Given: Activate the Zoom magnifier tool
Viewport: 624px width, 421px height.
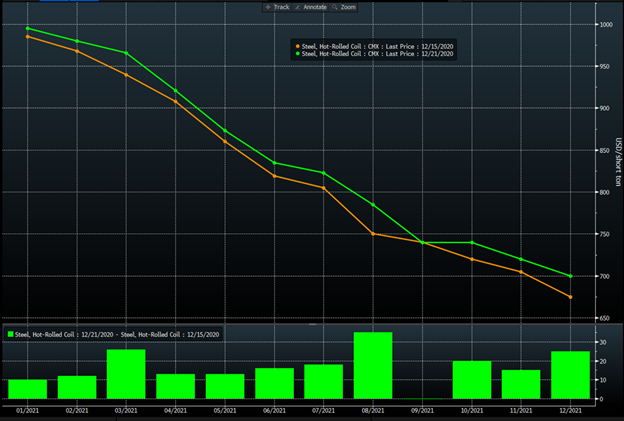Looking at the screenshot, I should (344, 7).
